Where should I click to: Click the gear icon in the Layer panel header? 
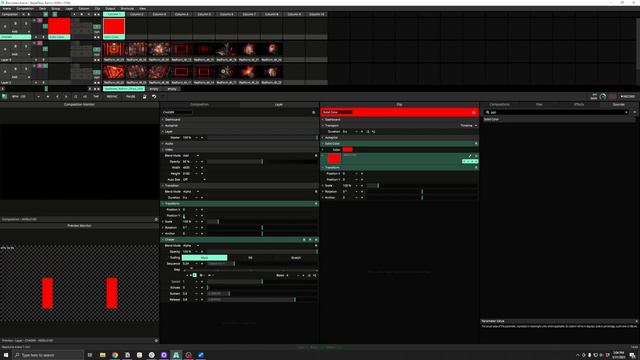pos(313,112)
